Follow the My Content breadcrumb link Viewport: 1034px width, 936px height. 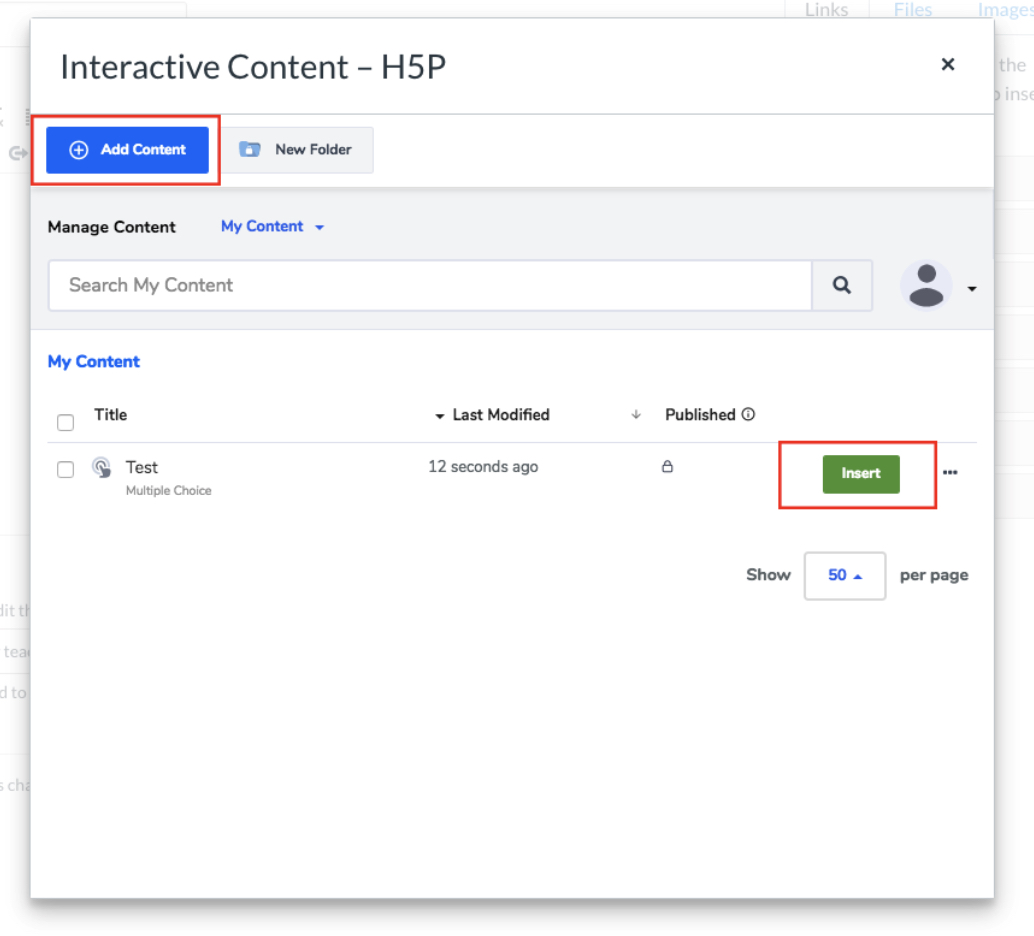94,361
